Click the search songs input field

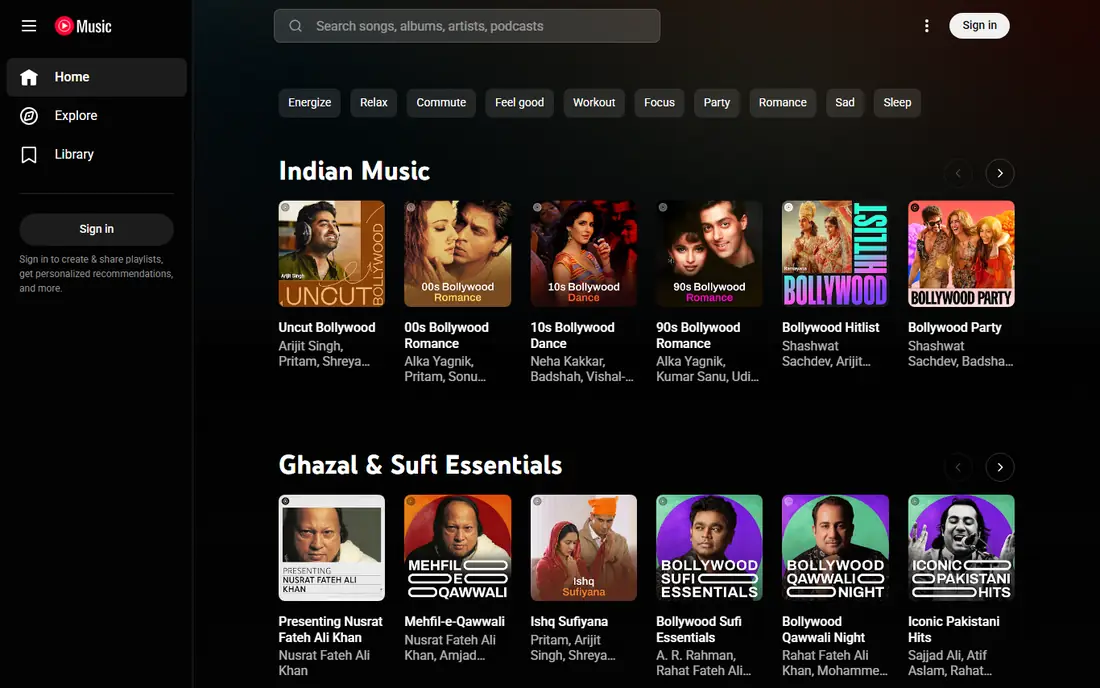pyautogui.click(x=467, y=26)
